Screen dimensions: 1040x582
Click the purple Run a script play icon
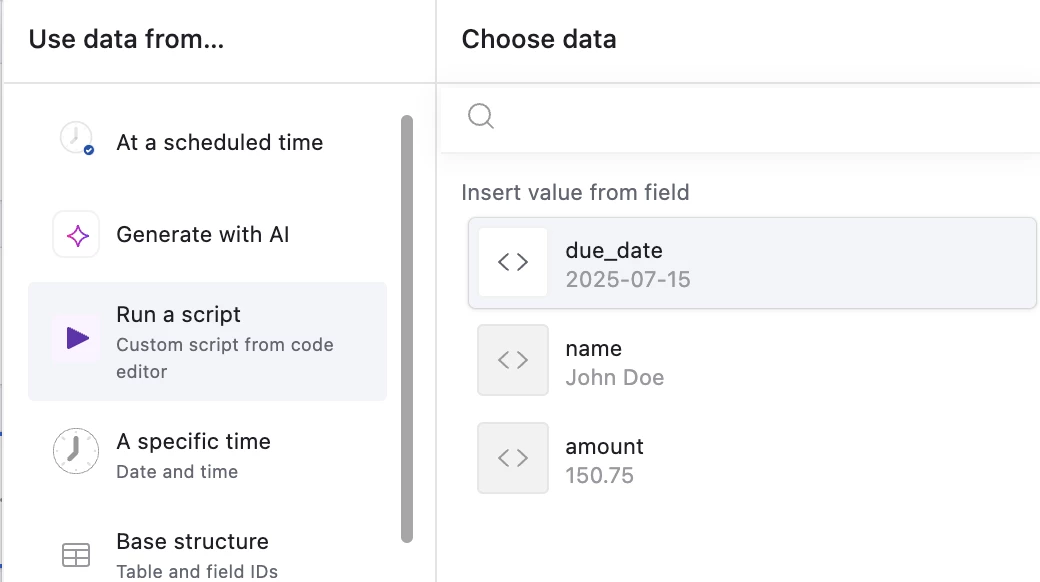[x=77, y=338]
